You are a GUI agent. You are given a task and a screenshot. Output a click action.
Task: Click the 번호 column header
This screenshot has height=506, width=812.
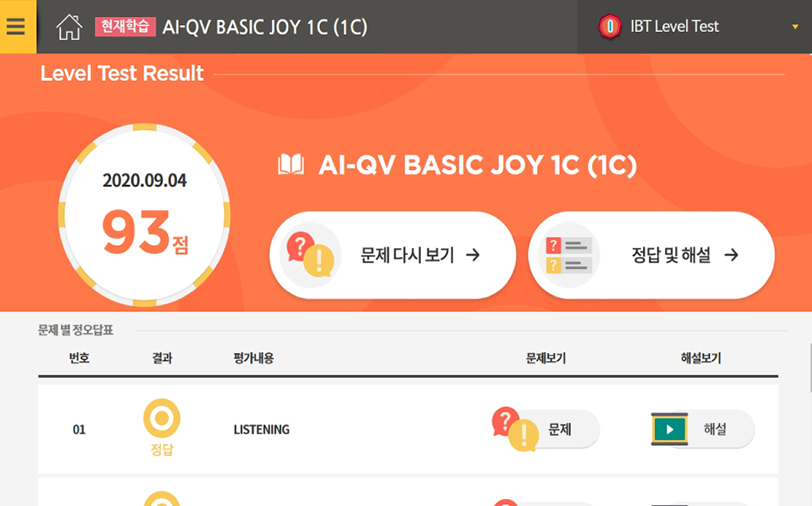79,358
